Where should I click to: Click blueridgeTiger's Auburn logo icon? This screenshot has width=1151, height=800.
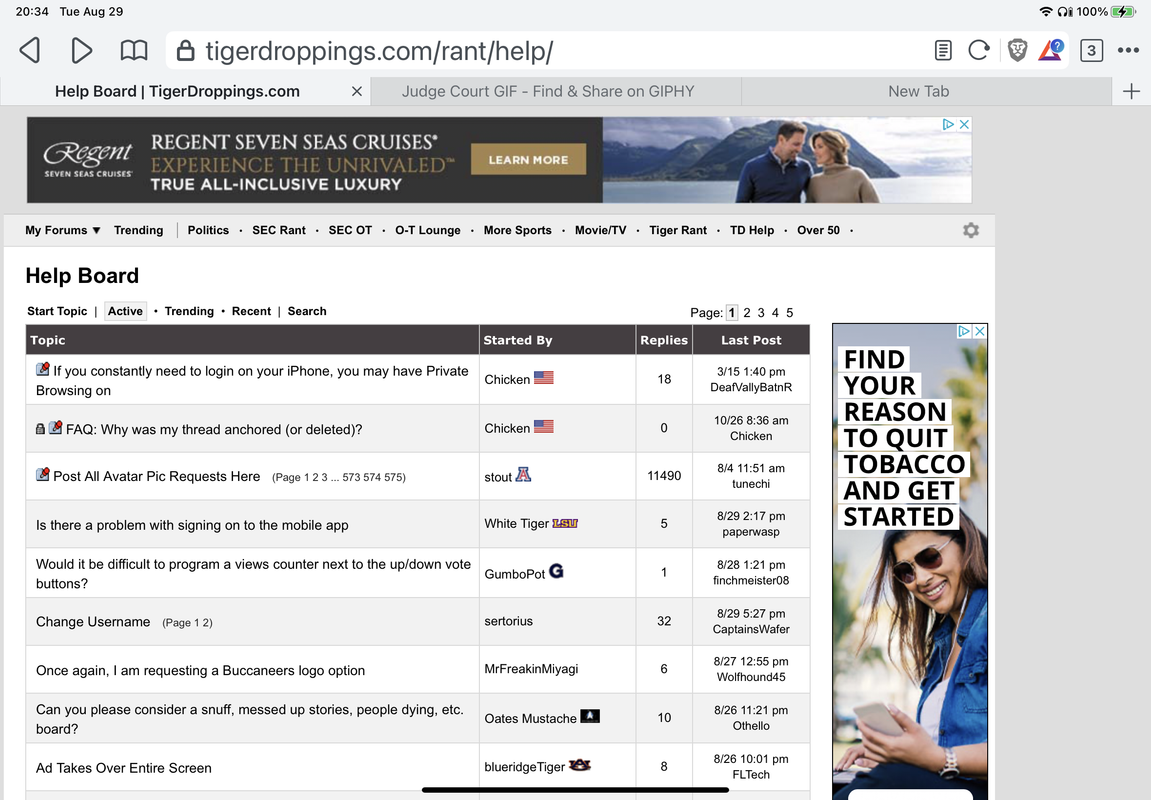pos(579,765)
